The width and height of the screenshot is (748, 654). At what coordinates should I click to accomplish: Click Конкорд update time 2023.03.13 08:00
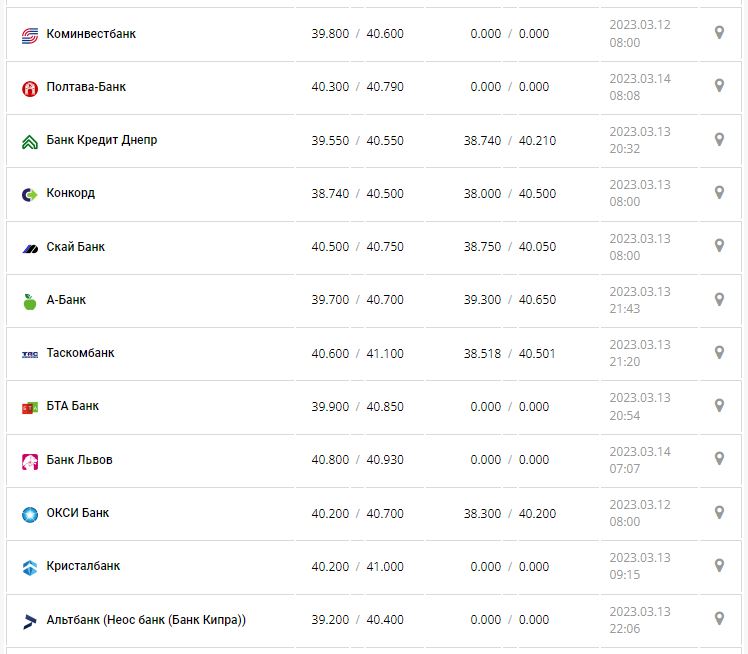tap(640, 193)
